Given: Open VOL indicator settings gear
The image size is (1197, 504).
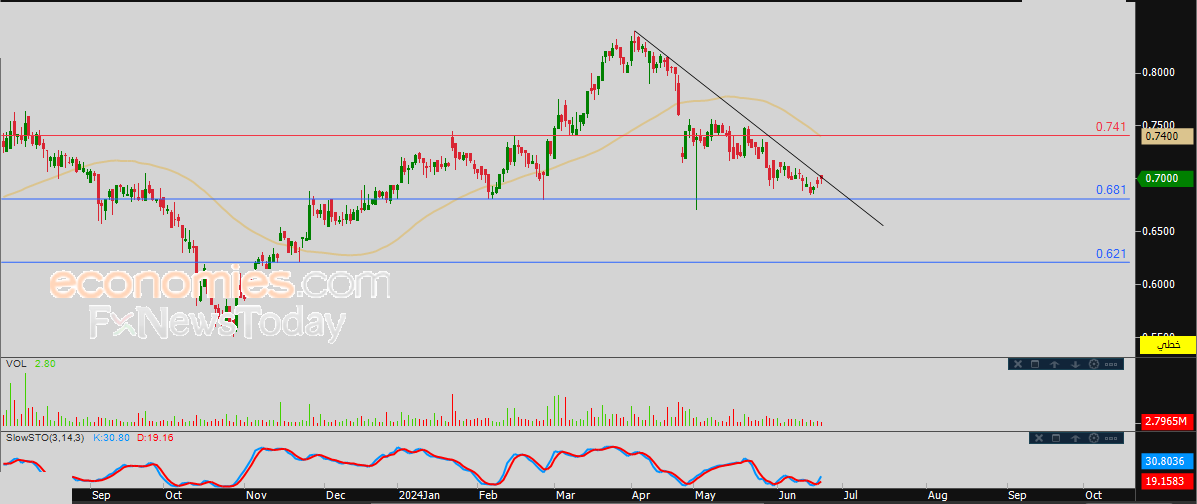Looking at the screenshot, I should pyautogui.click(x=1093, y=364).
